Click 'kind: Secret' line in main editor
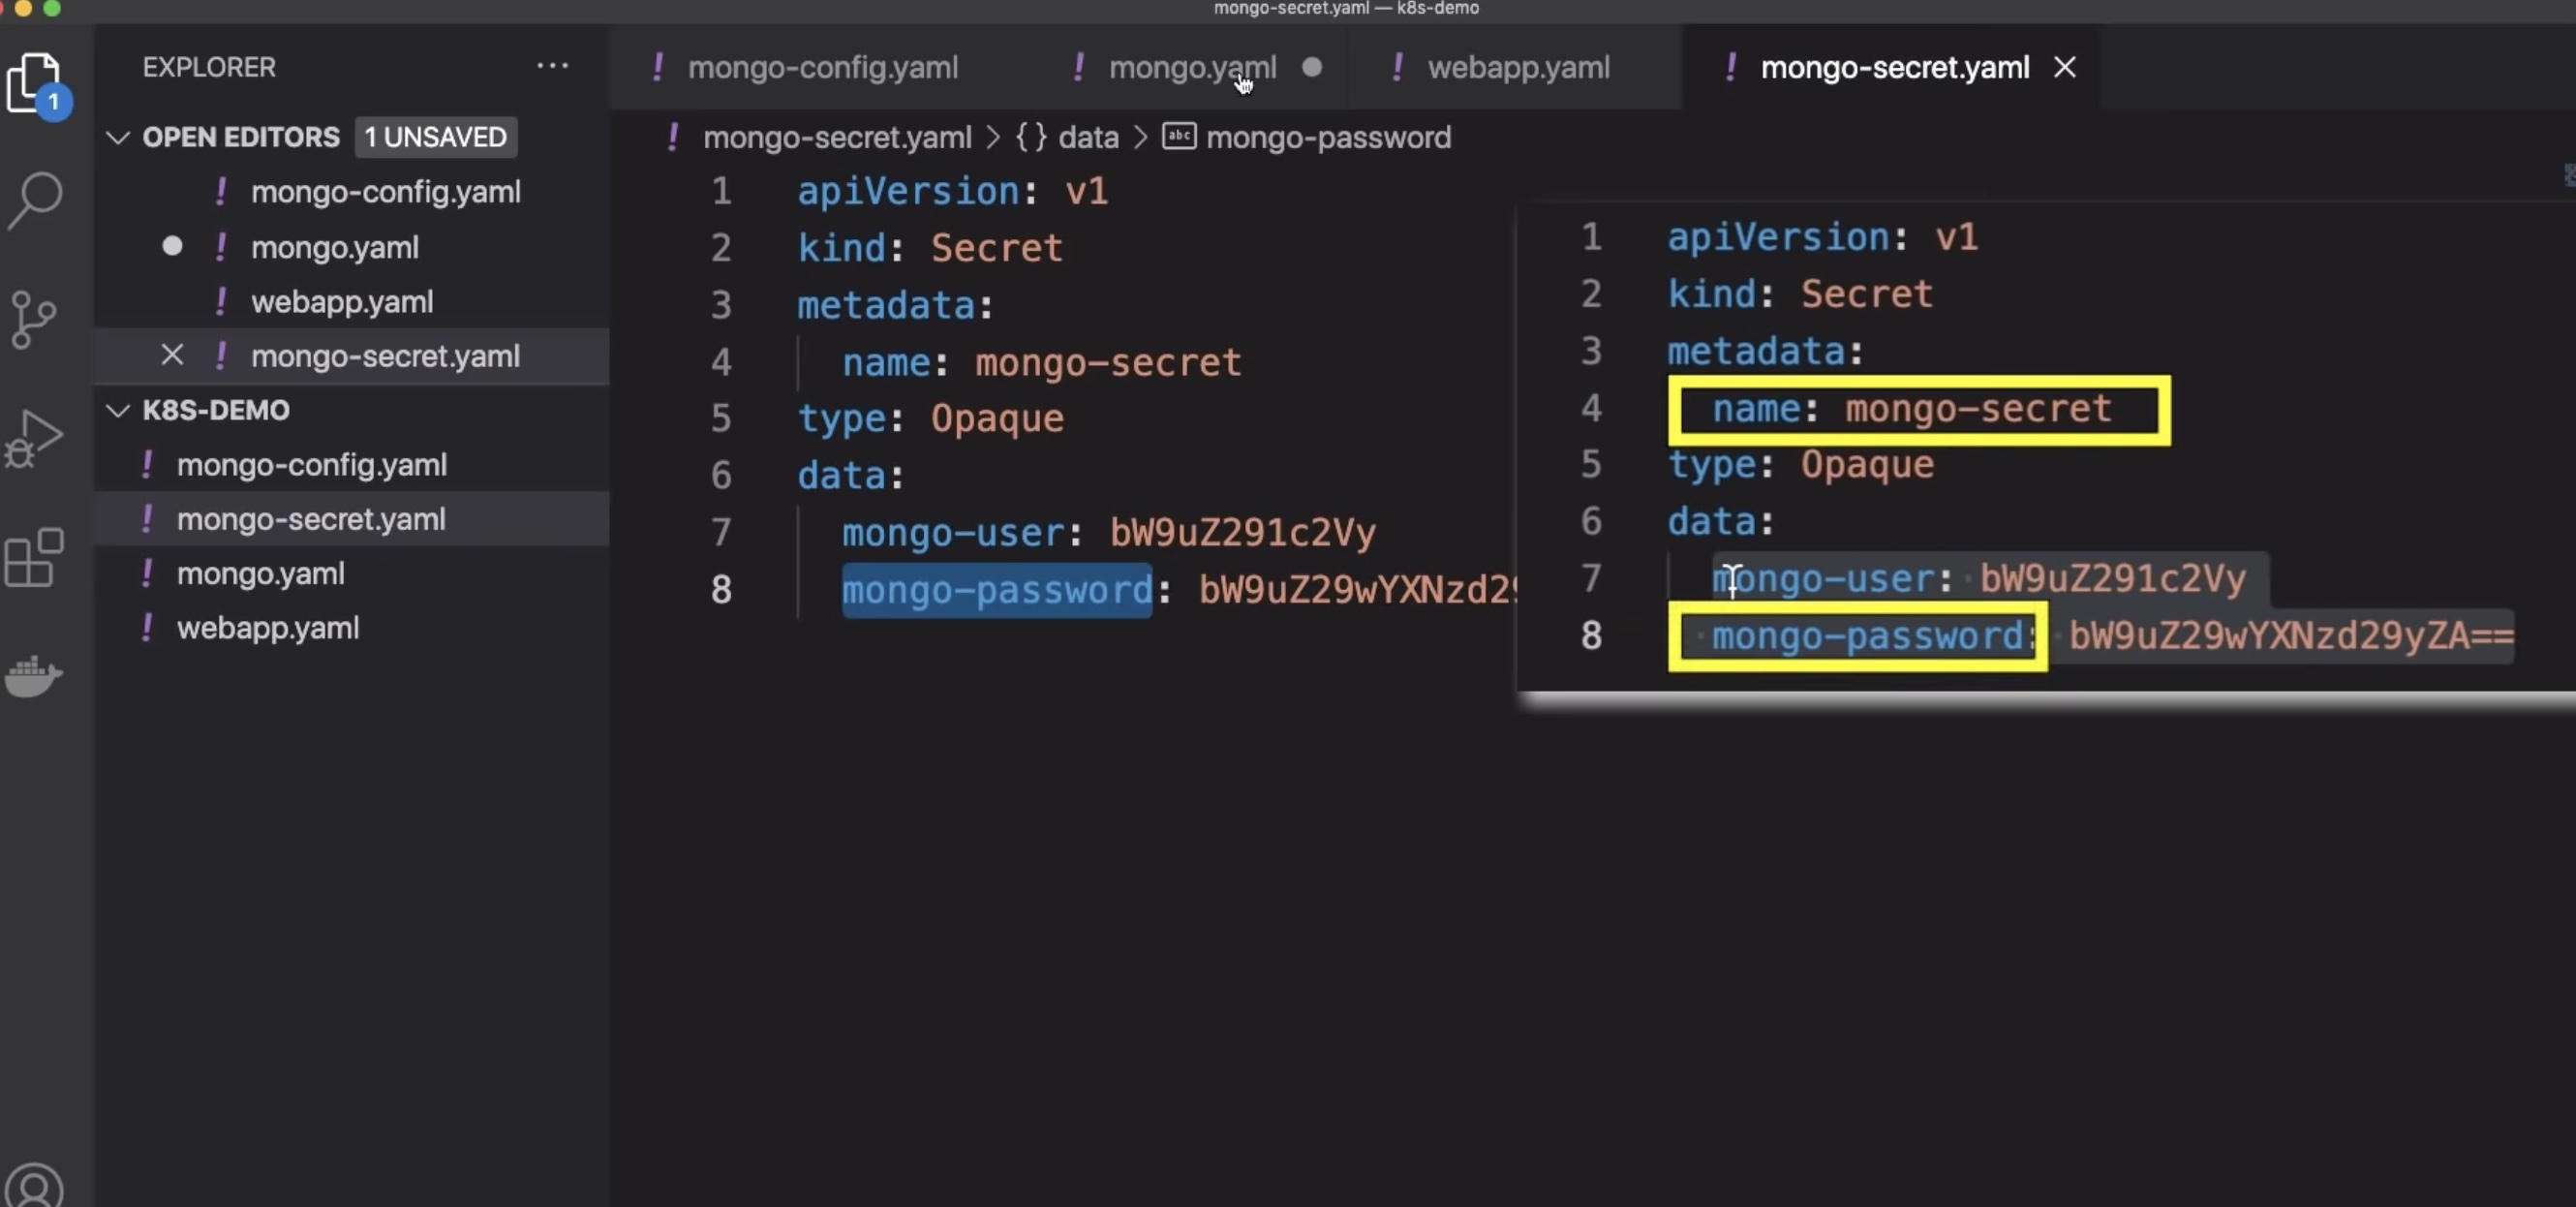The height and width of the screenshot is (1207, 2576). (930, 248)
